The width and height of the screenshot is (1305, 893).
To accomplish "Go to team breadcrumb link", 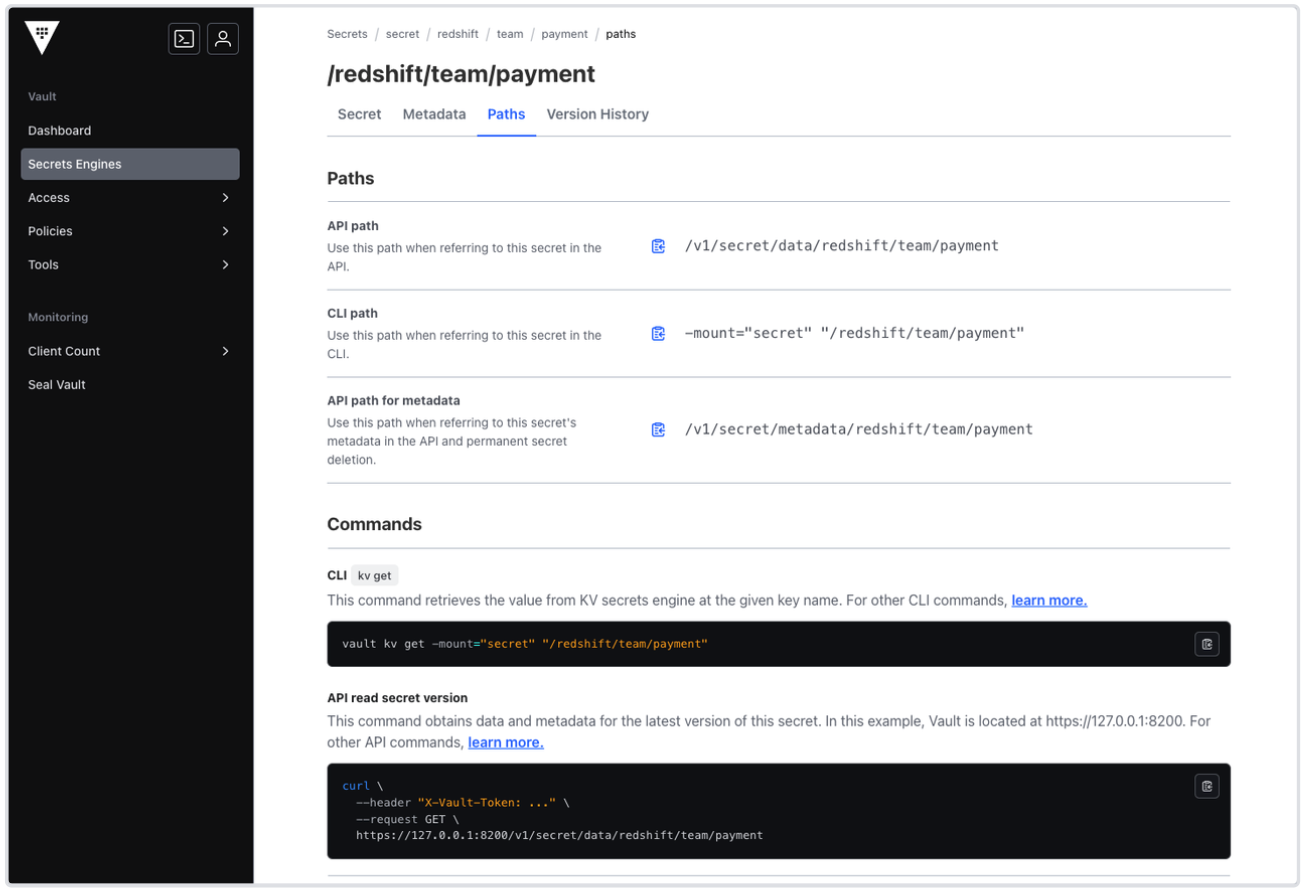I will [510, 34].
